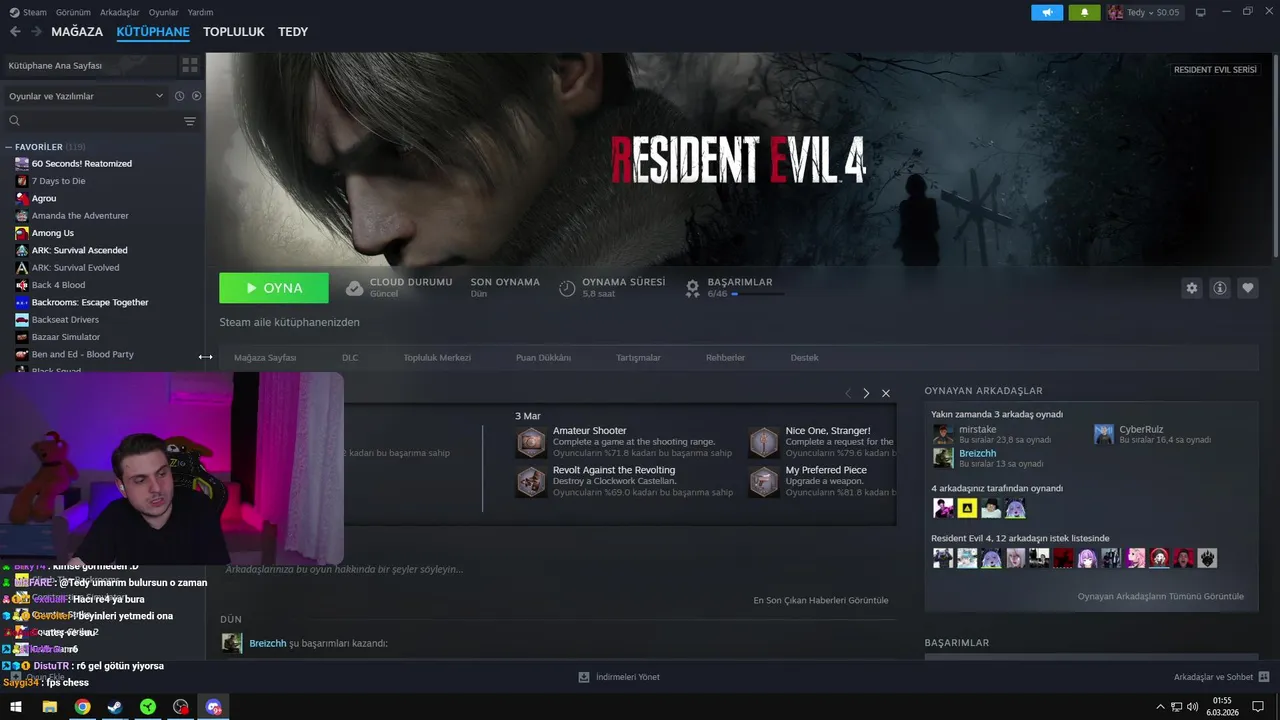Screen dimensions: 1280x720
Task: Show game info panel icon
Action: (1220, 288)
